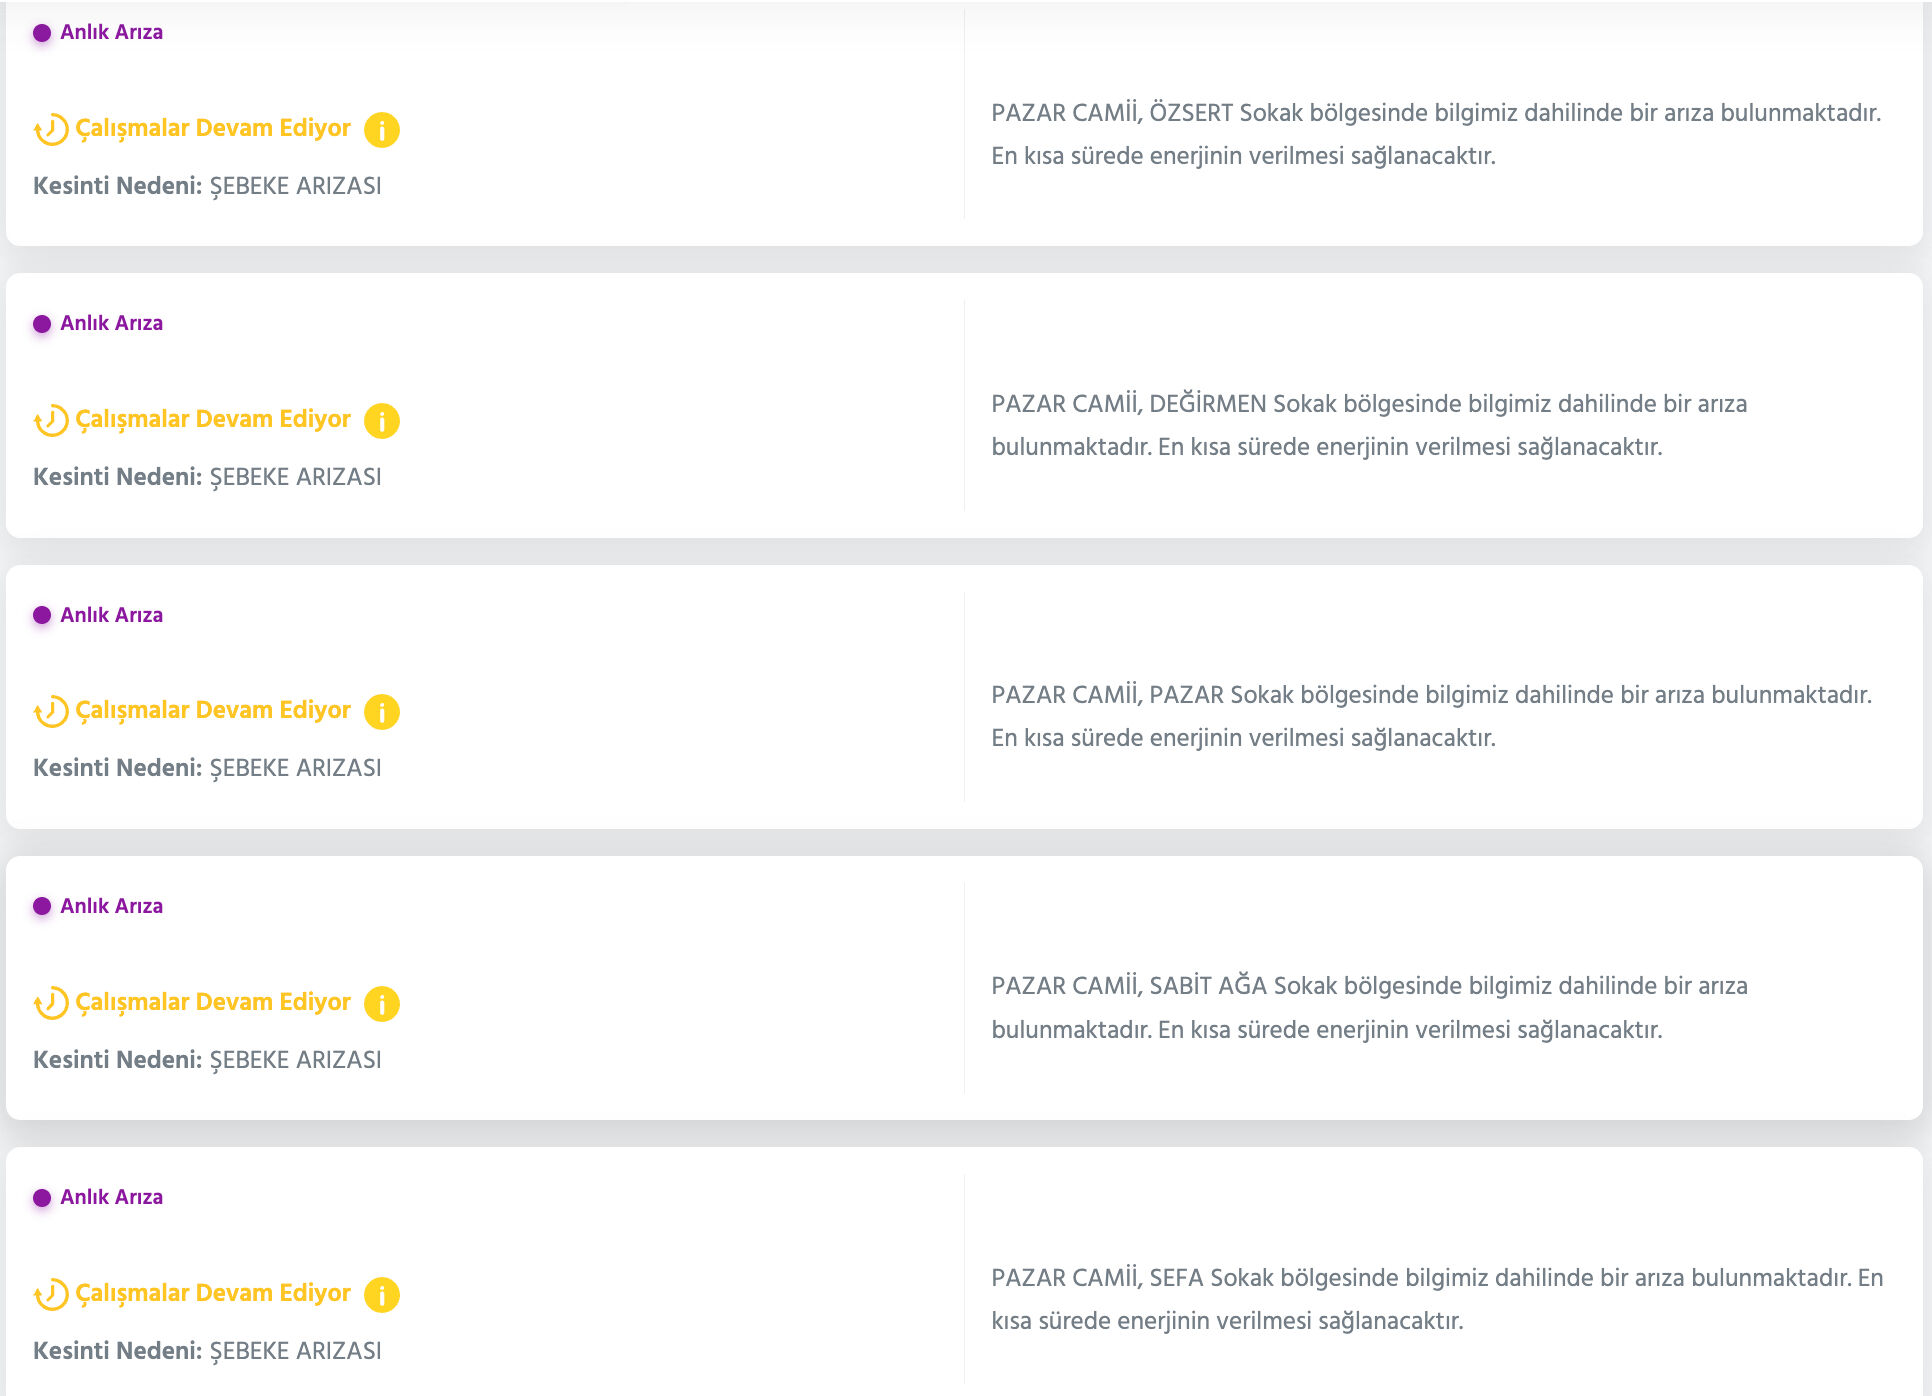This screenshot has height=1396, width=1932.
Task: Click the info icon in the ÖZSERT Sokak card
Action: [381, 130]
